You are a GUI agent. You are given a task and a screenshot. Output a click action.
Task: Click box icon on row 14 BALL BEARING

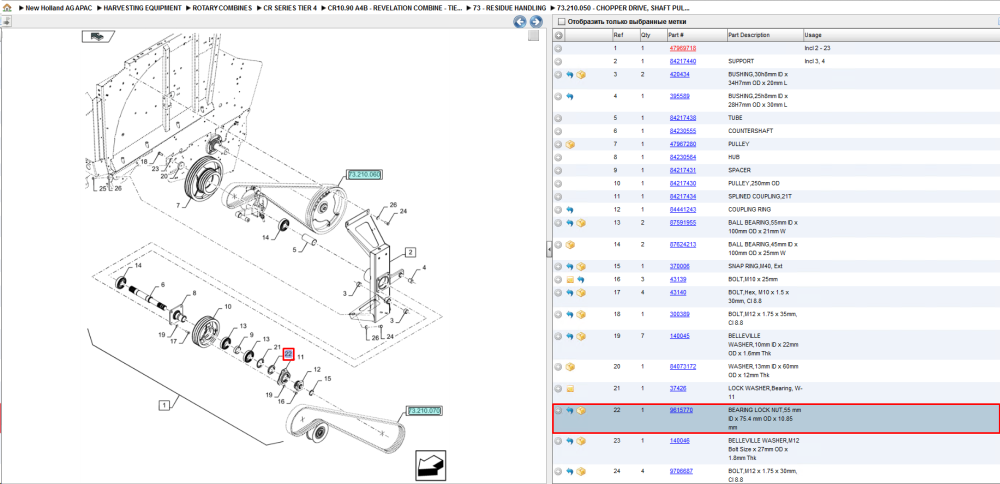point(570,245)
